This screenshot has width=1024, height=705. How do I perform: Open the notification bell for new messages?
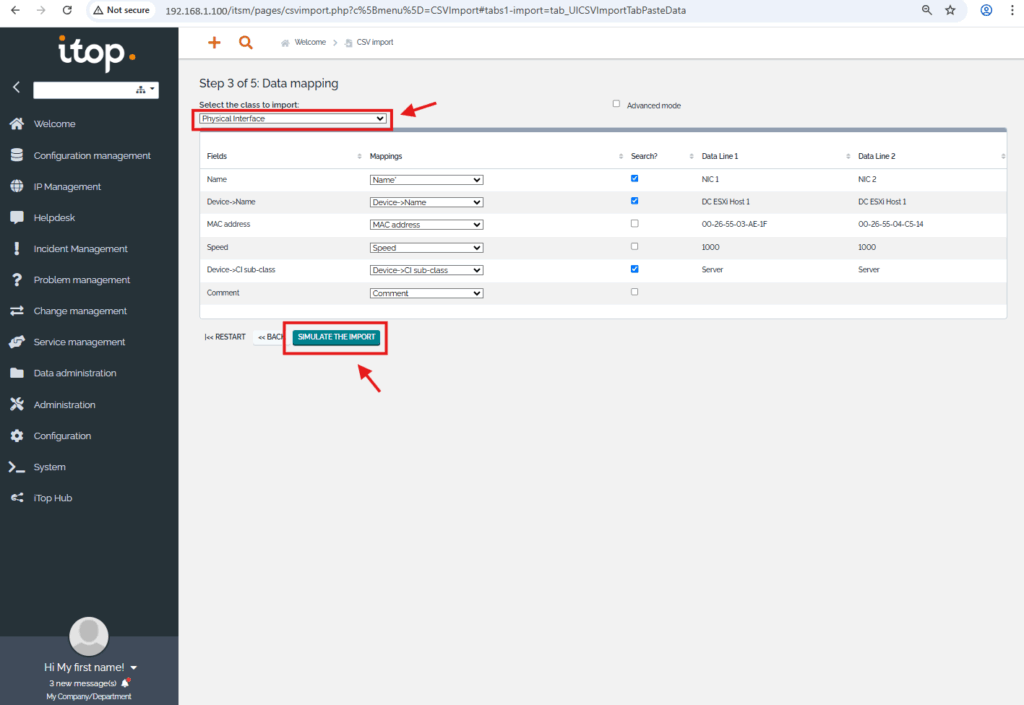tap(125, 683)
